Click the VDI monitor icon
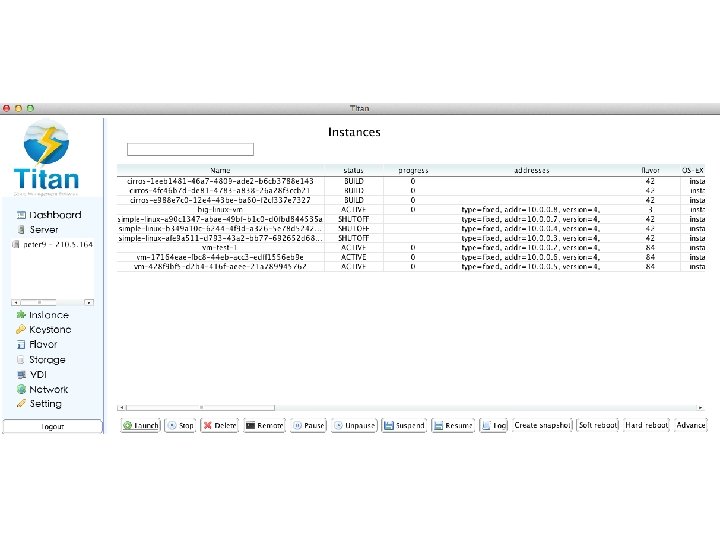 [x=21, y=375]
